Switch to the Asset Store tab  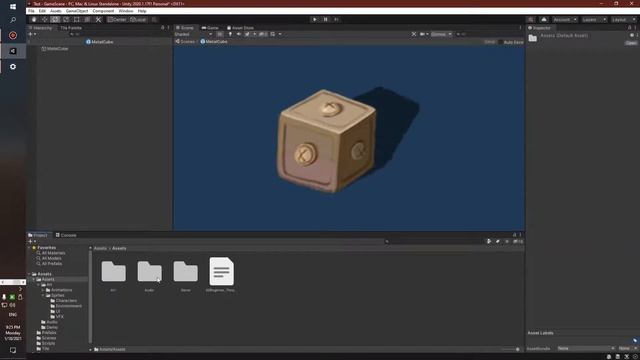pyautogui.click(x=240, y=28)
